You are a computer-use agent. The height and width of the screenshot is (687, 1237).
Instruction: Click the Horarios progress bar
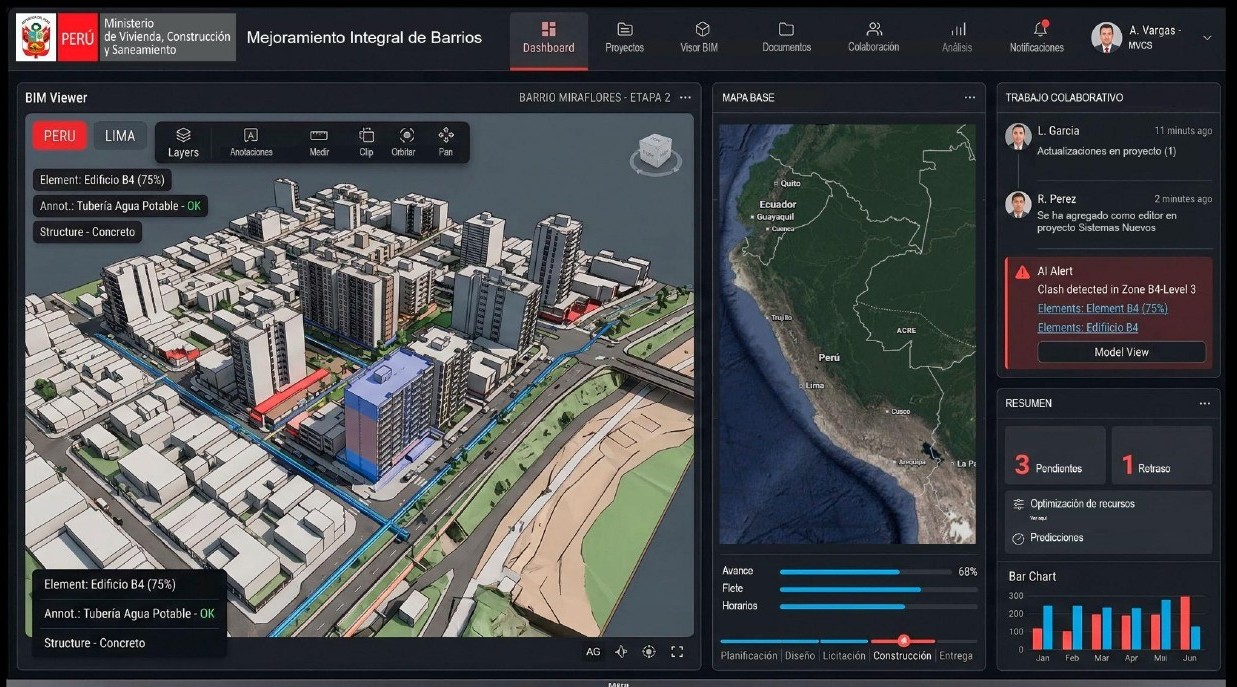pos(878,606)
